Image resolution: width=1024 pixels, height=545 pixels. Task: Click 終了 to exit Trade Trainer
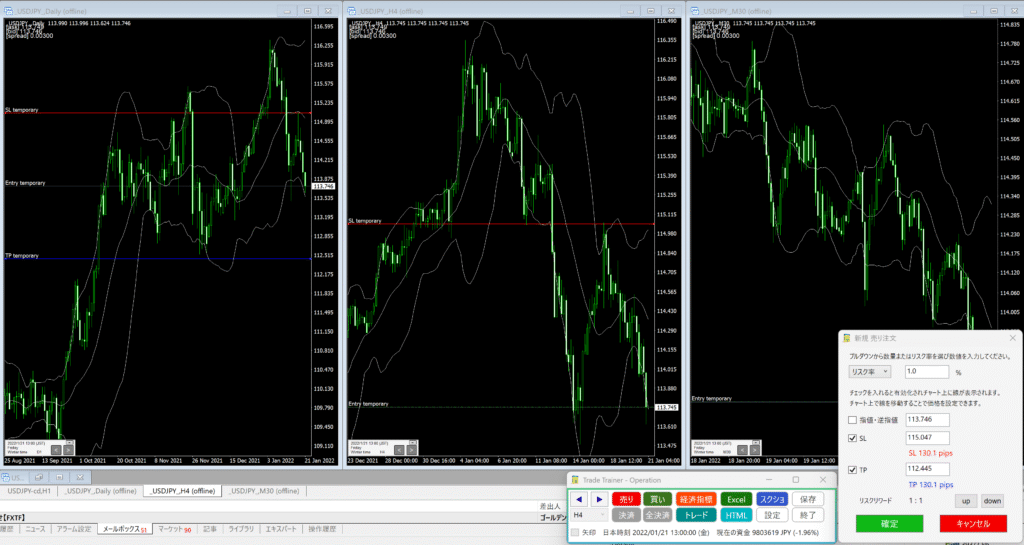(x=808, y=515)
